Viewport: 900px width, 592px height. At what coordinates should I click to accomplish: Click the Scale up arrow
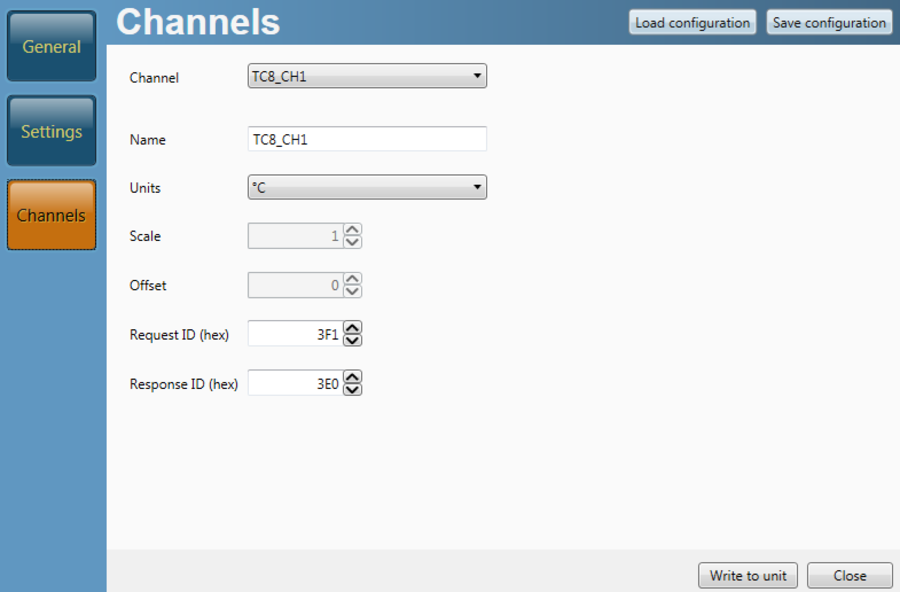[x=352, y=230]
